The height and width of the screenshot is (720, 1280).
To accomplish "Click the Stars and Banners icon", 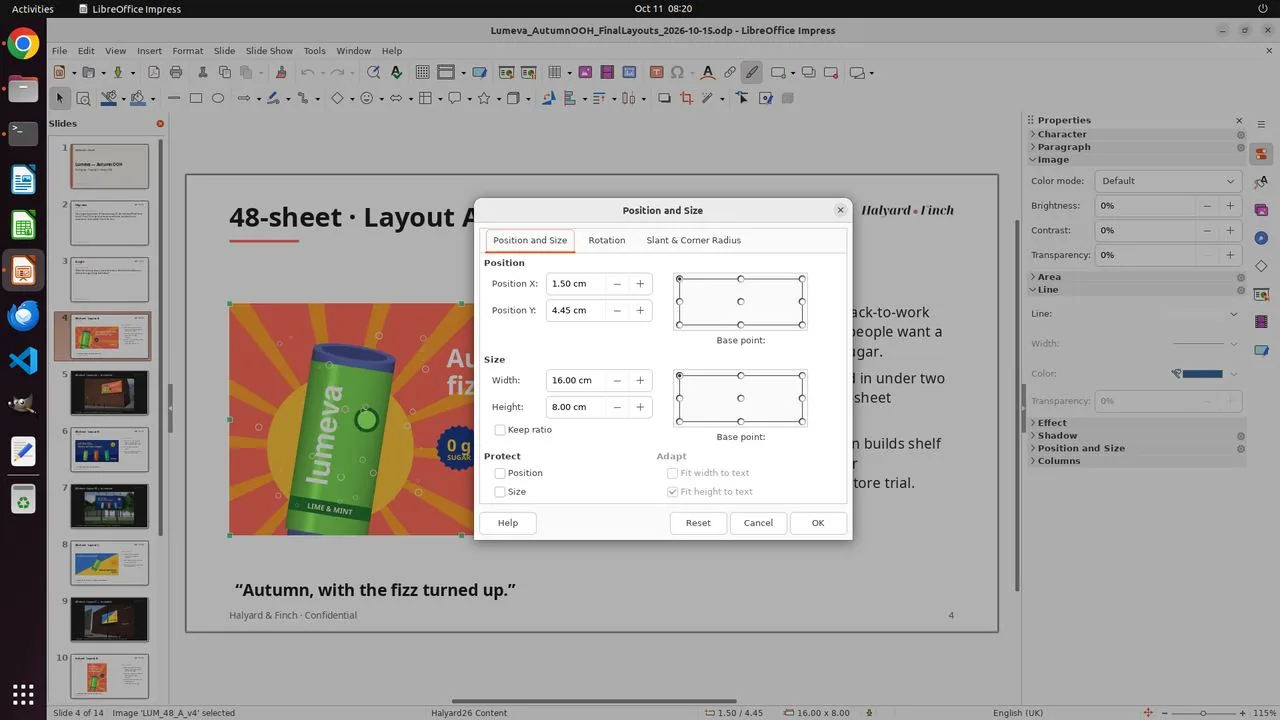I will (484, 98).
